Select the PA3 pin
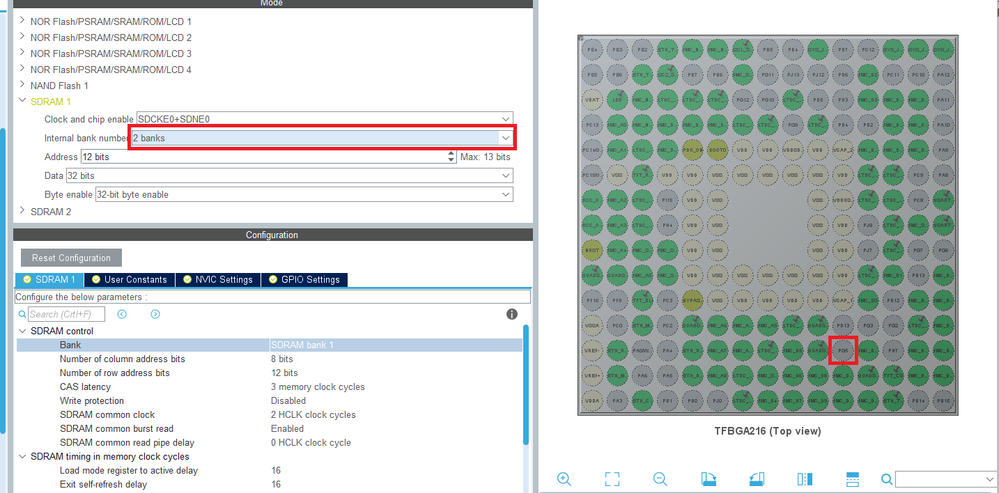The image size is (999, 493). (617, 400)
